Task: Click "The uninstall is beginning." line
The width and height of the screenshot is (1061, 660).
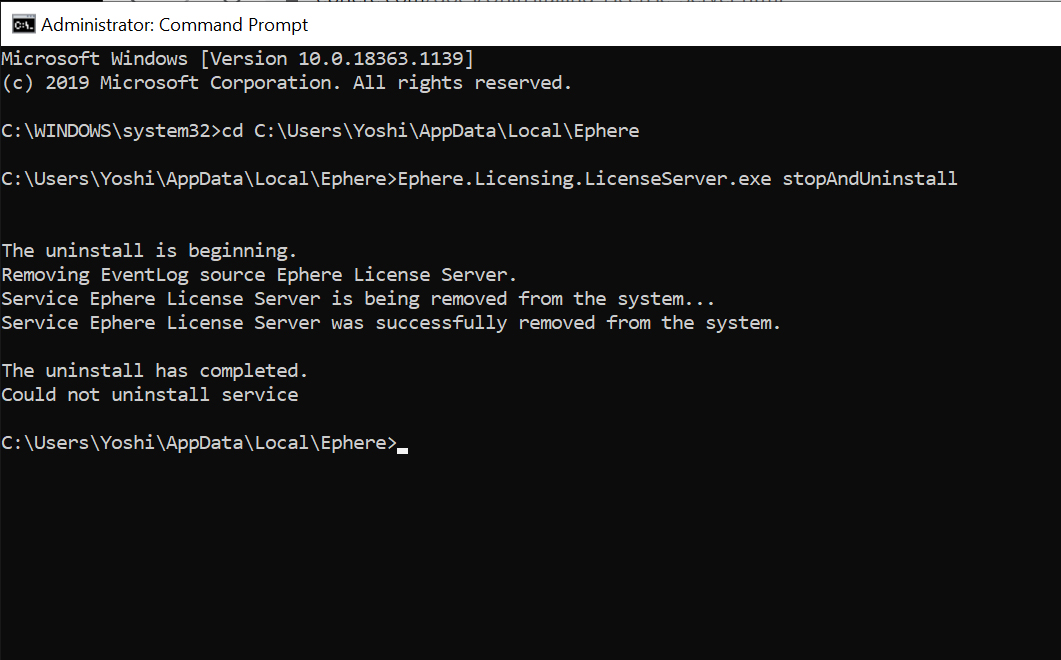Action: 149,251
